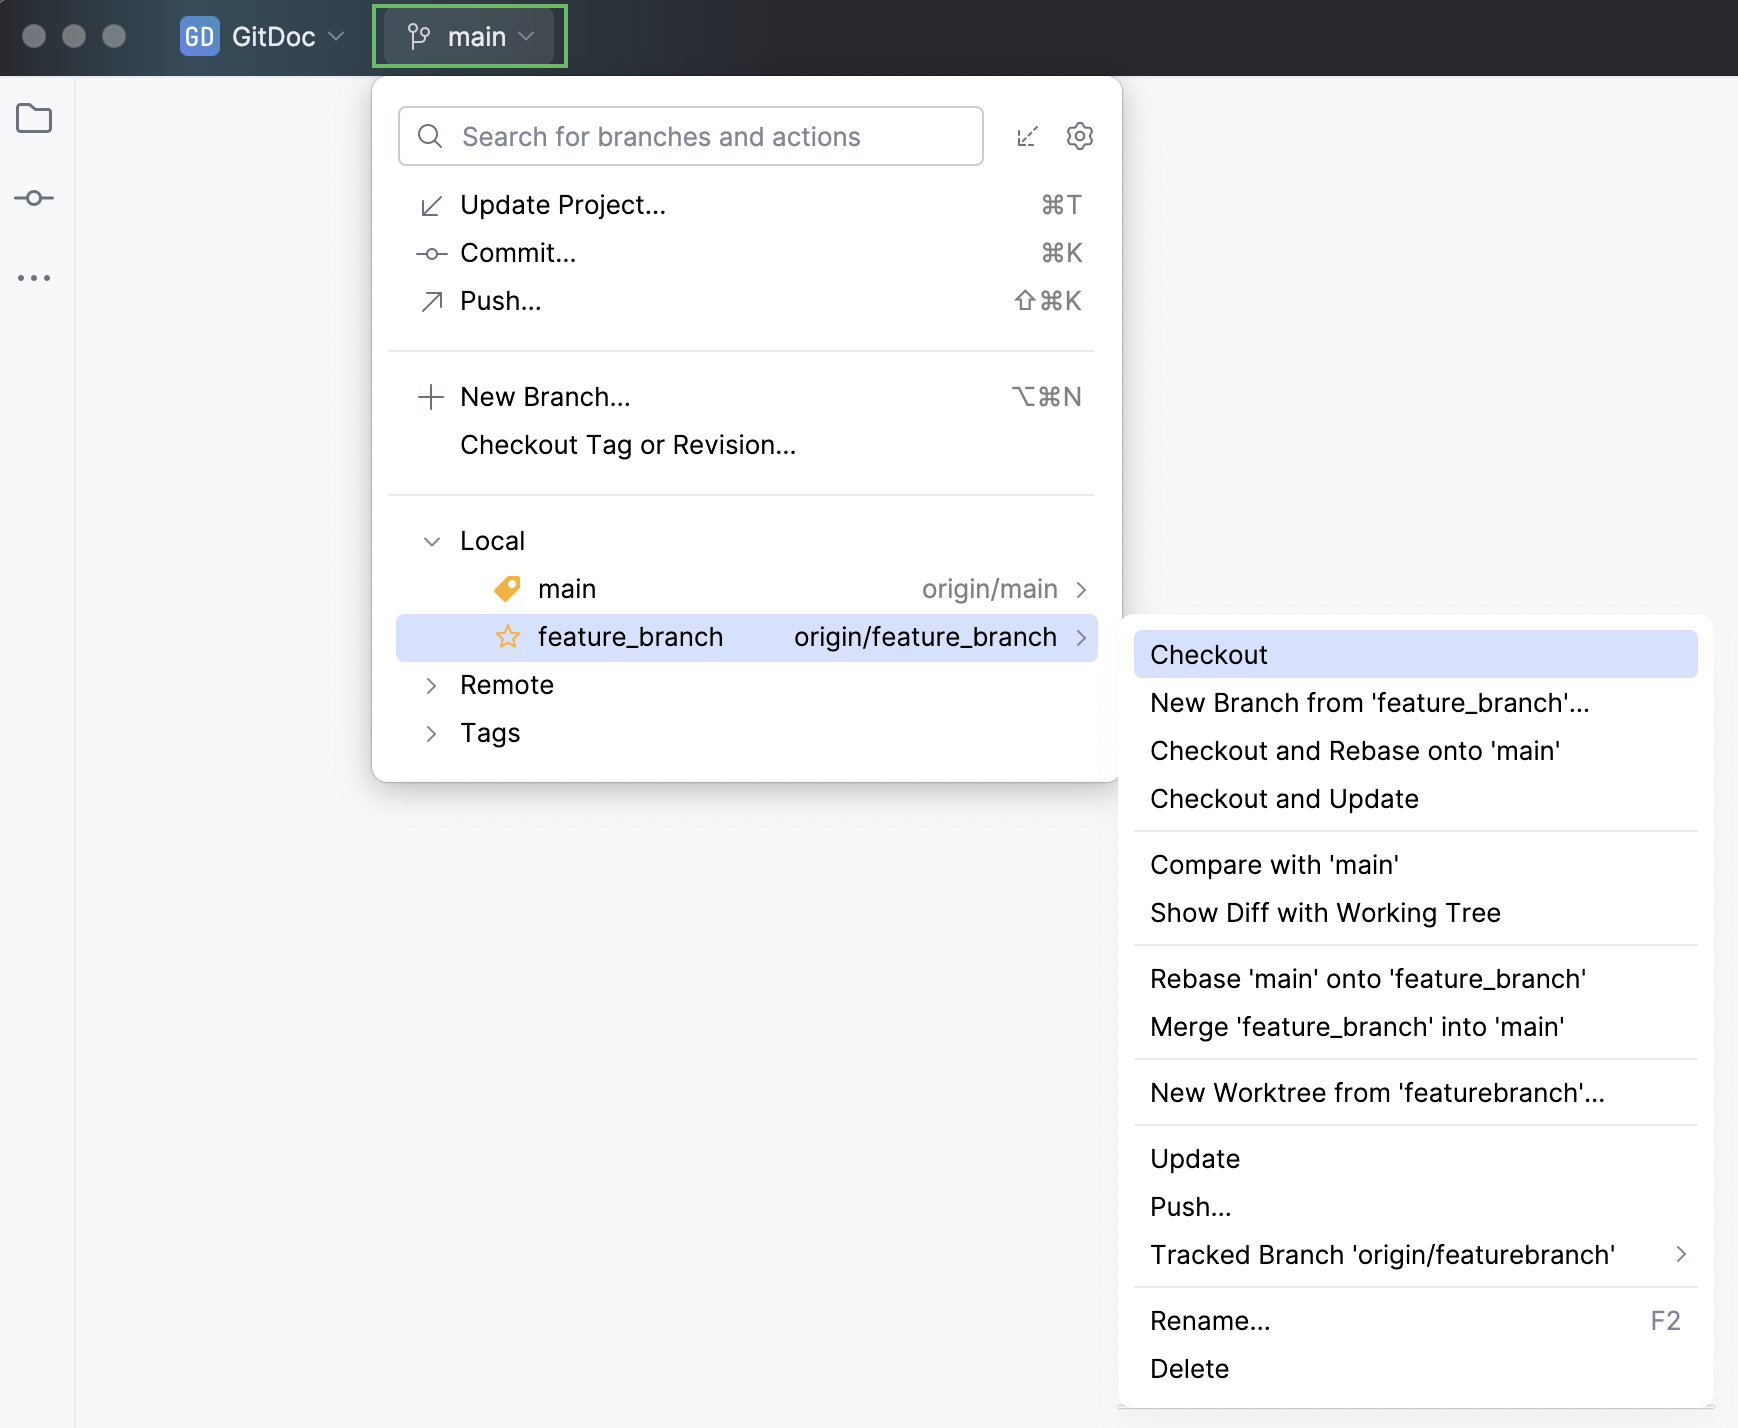Select Compare with 'main' menu item
The height and width of the screenshot is (1428, 1738).
[x=1274, y=864]
